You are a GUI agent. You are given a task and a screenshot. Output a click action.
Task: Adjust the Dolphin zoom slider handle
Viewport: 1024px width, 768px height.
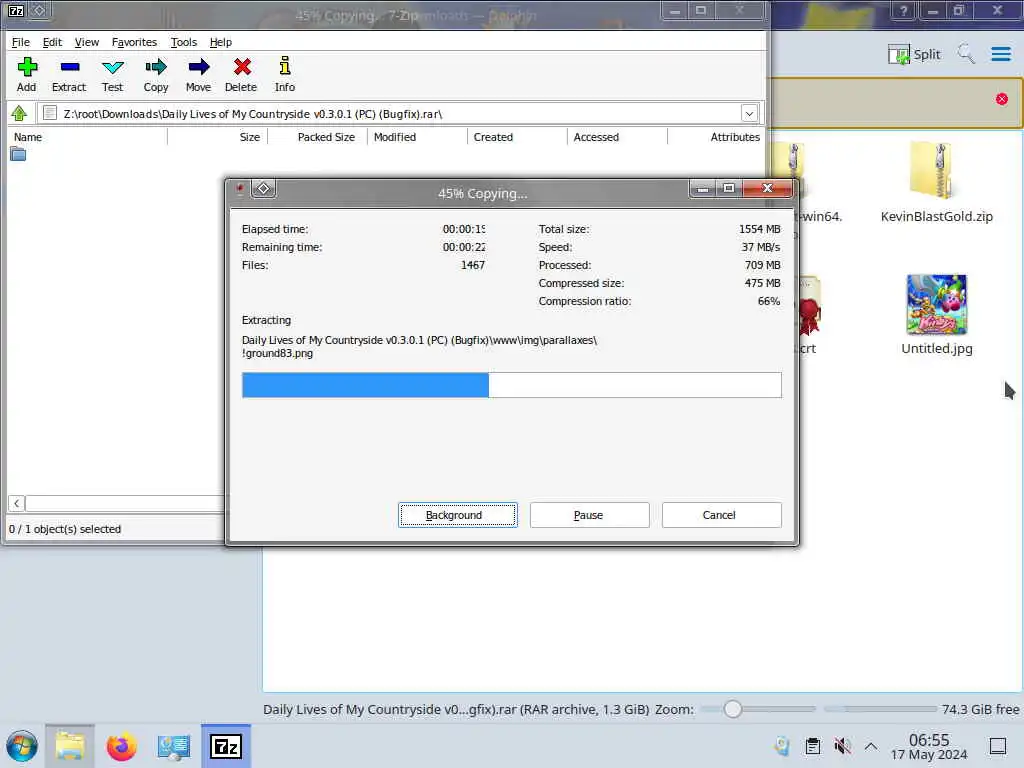coord(733,709)
